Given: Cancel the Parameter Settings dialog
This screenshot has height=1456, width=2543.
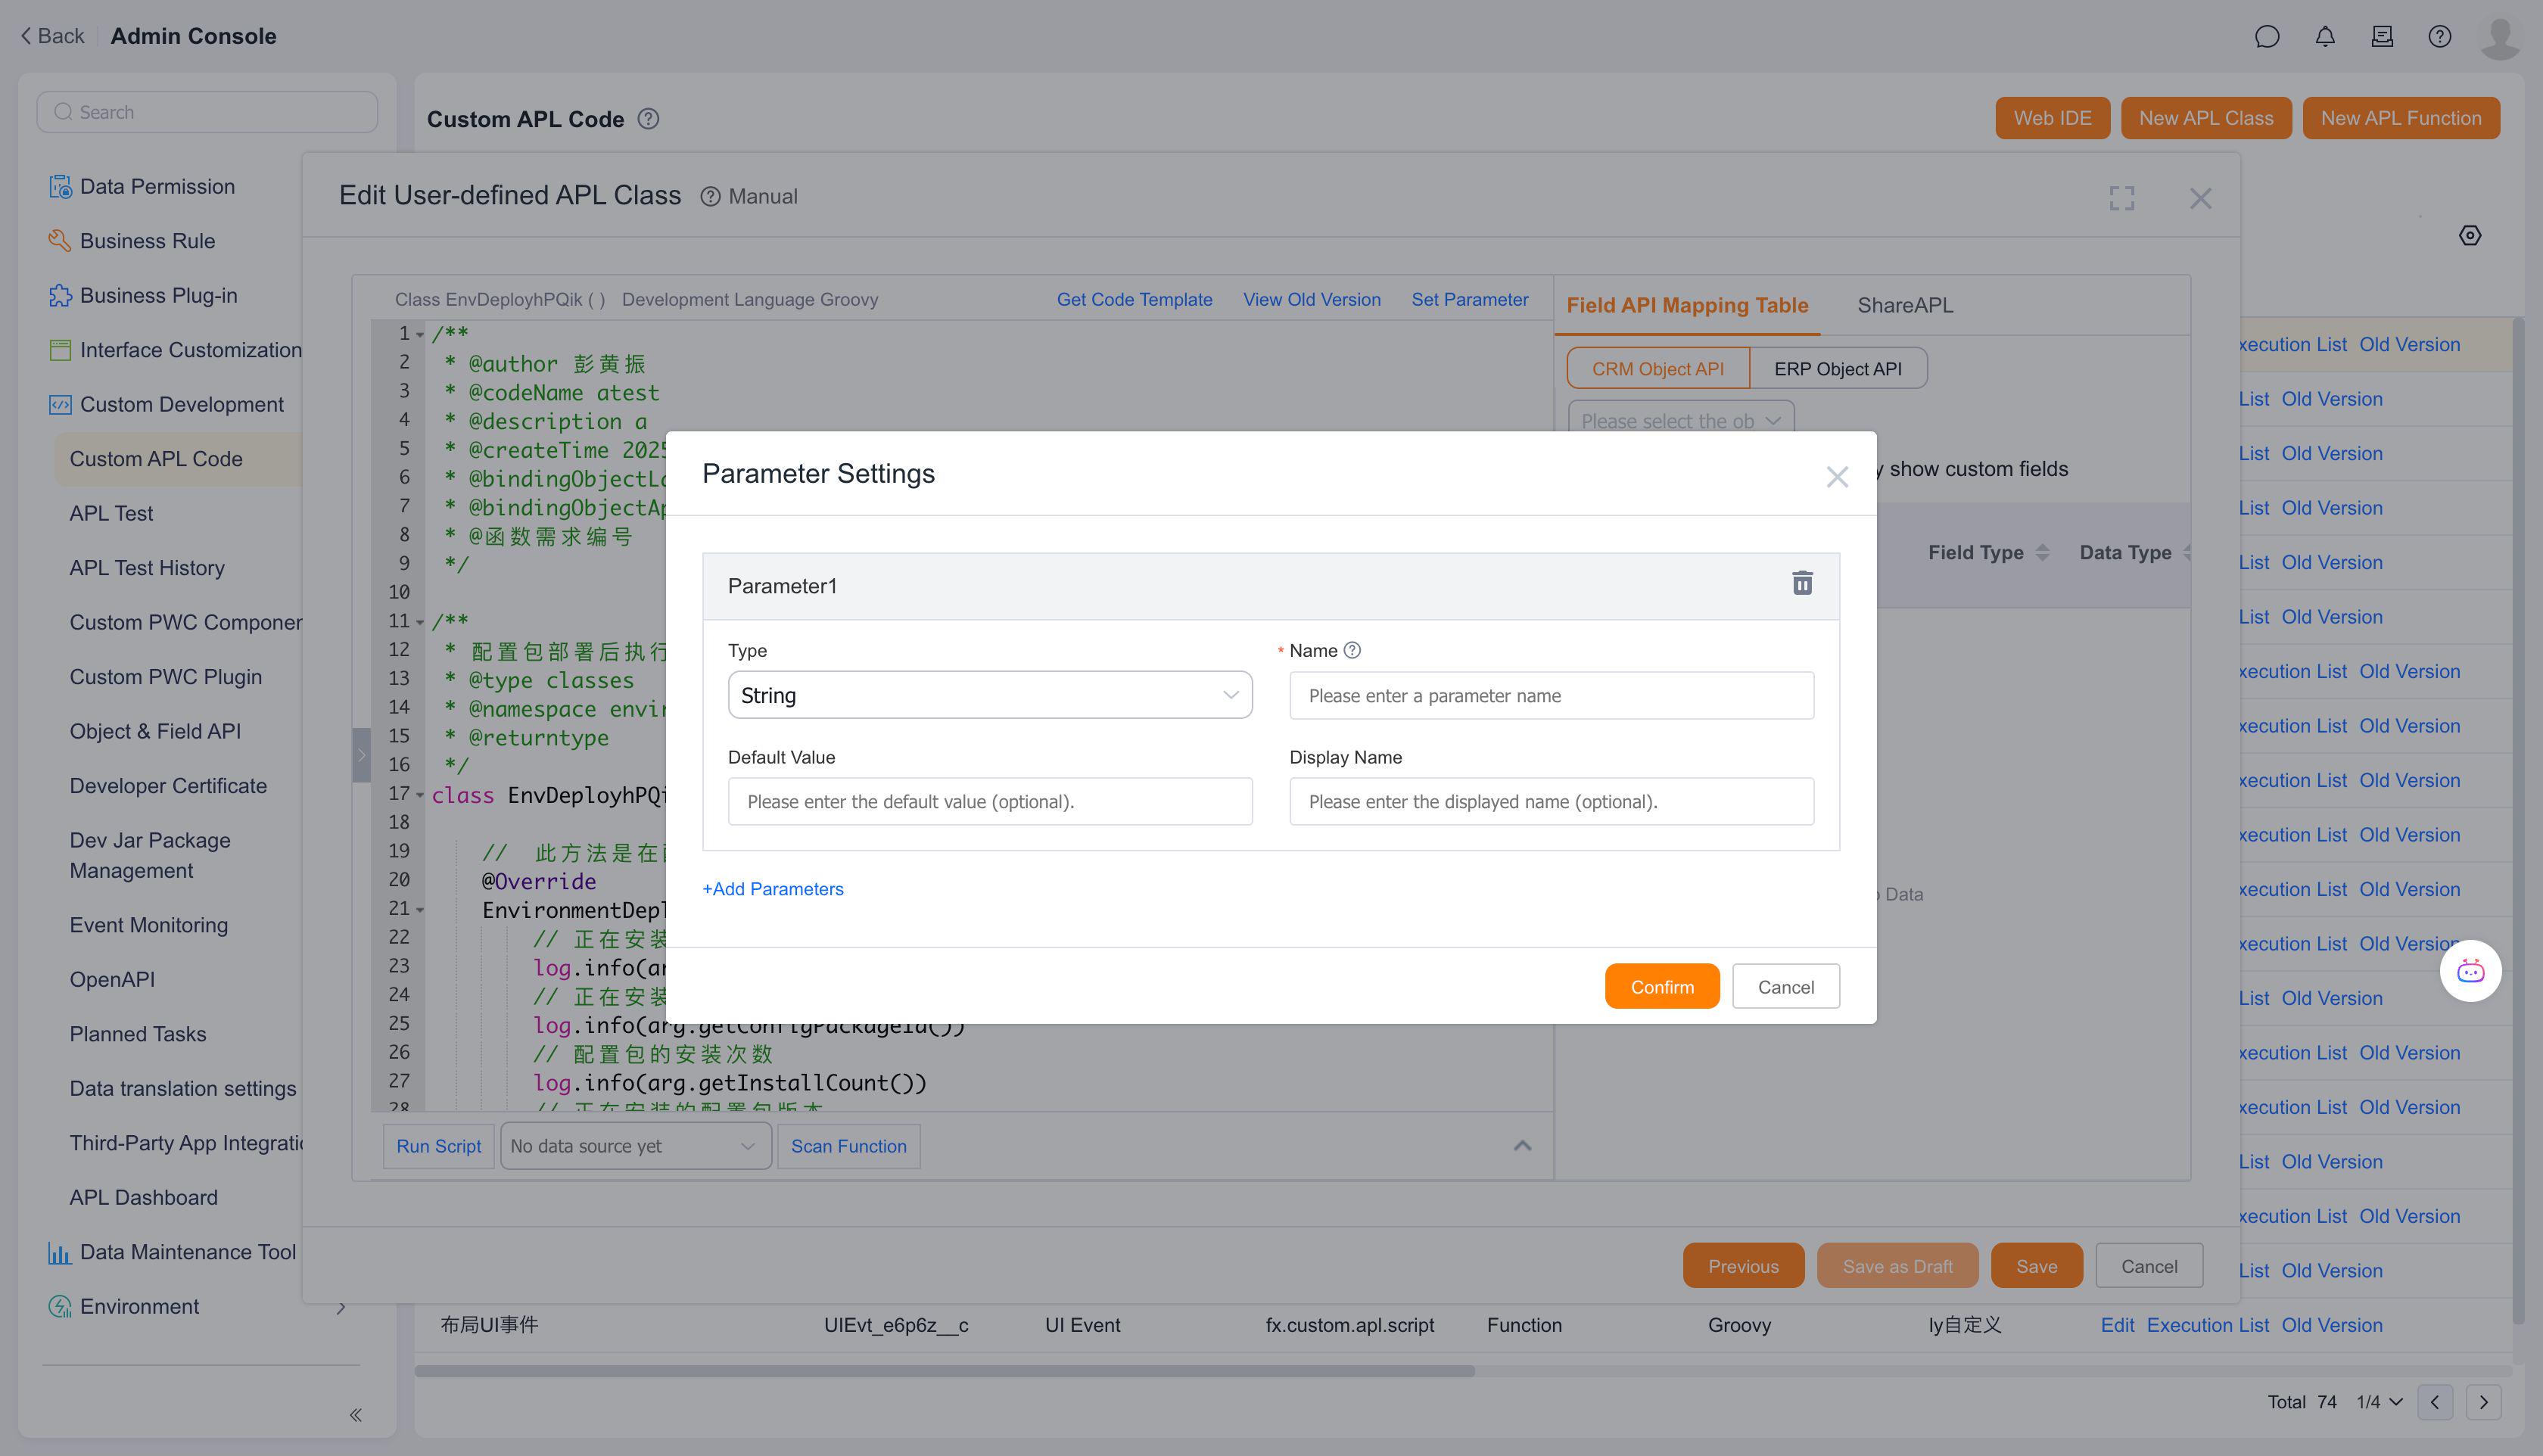Looking at the screenshot, I should tap(1786, 987).
